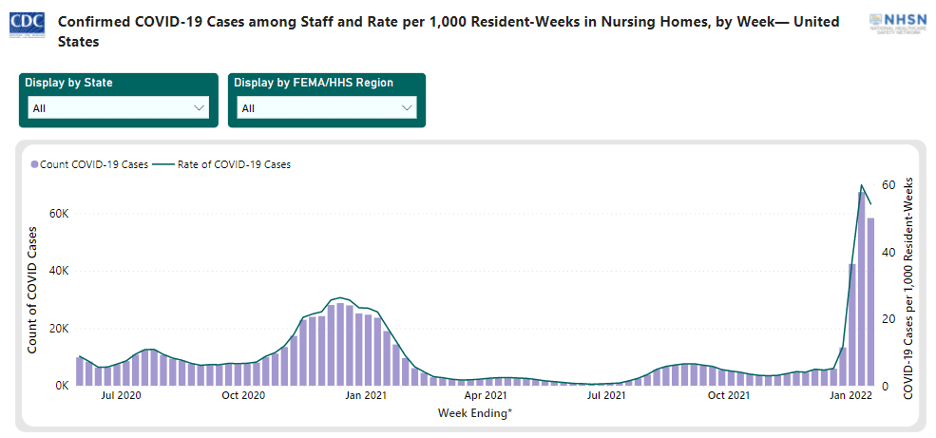Open the Display by State dropdown
Viewport: 936px width, 438px height.
[119, 108]
